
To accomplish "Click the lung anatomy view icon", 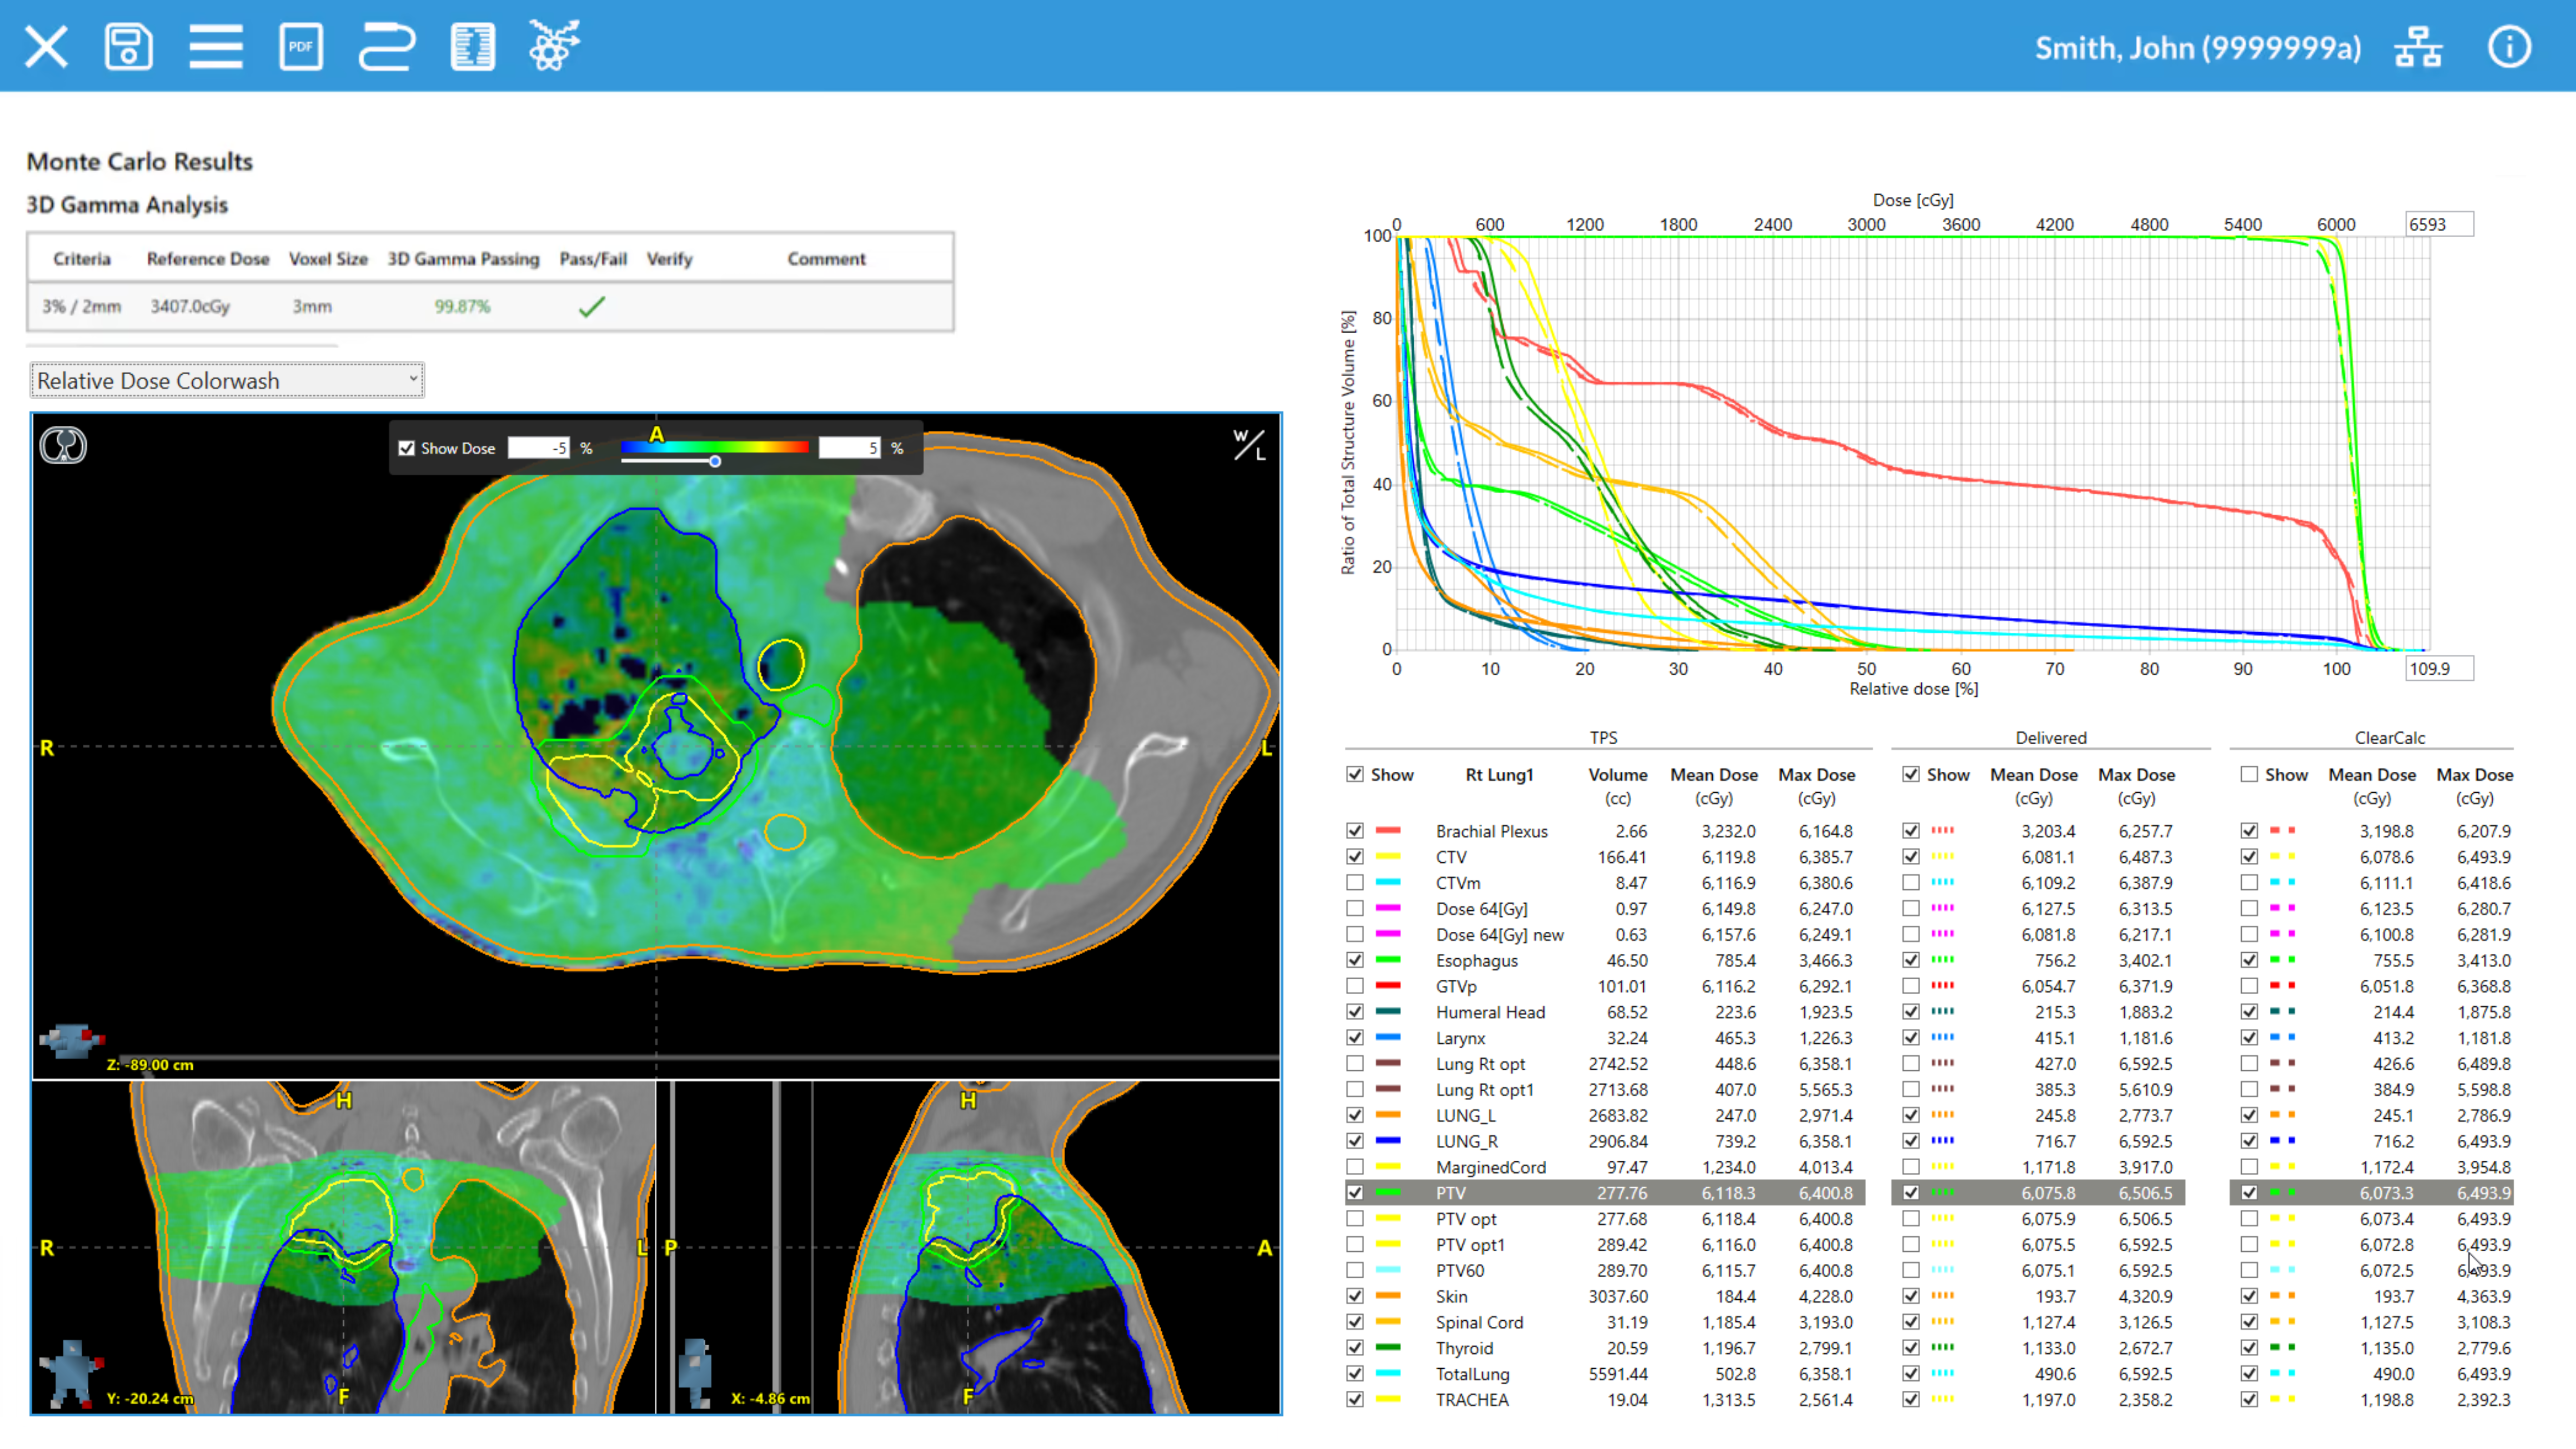I will (63, 445).
